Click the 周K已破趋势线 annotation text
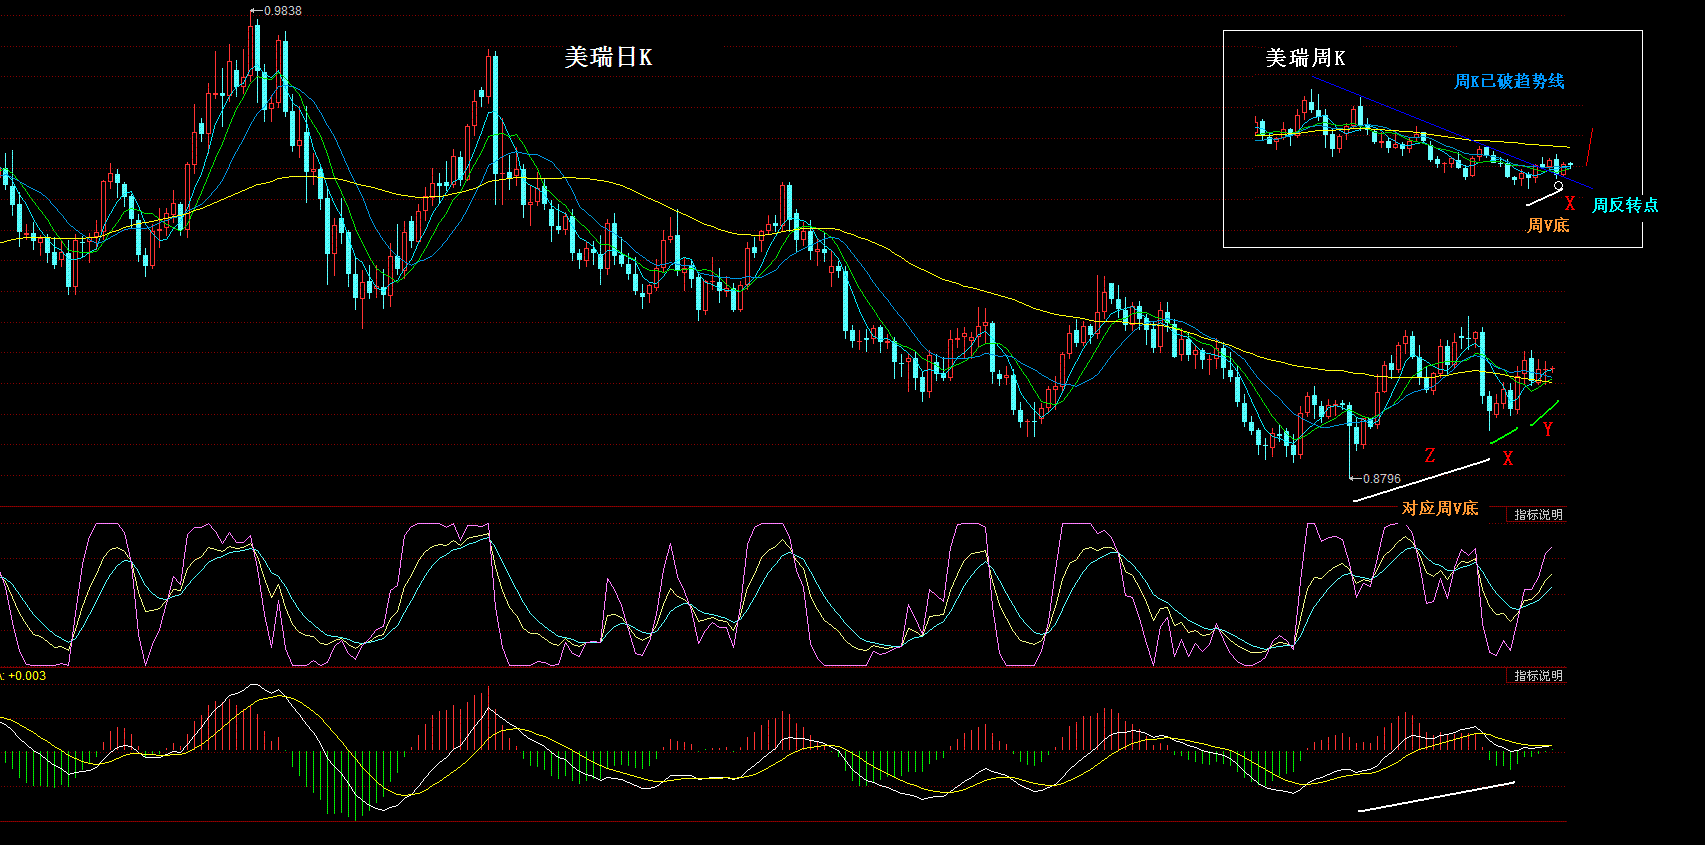1705x845 pixels. 1509,82
